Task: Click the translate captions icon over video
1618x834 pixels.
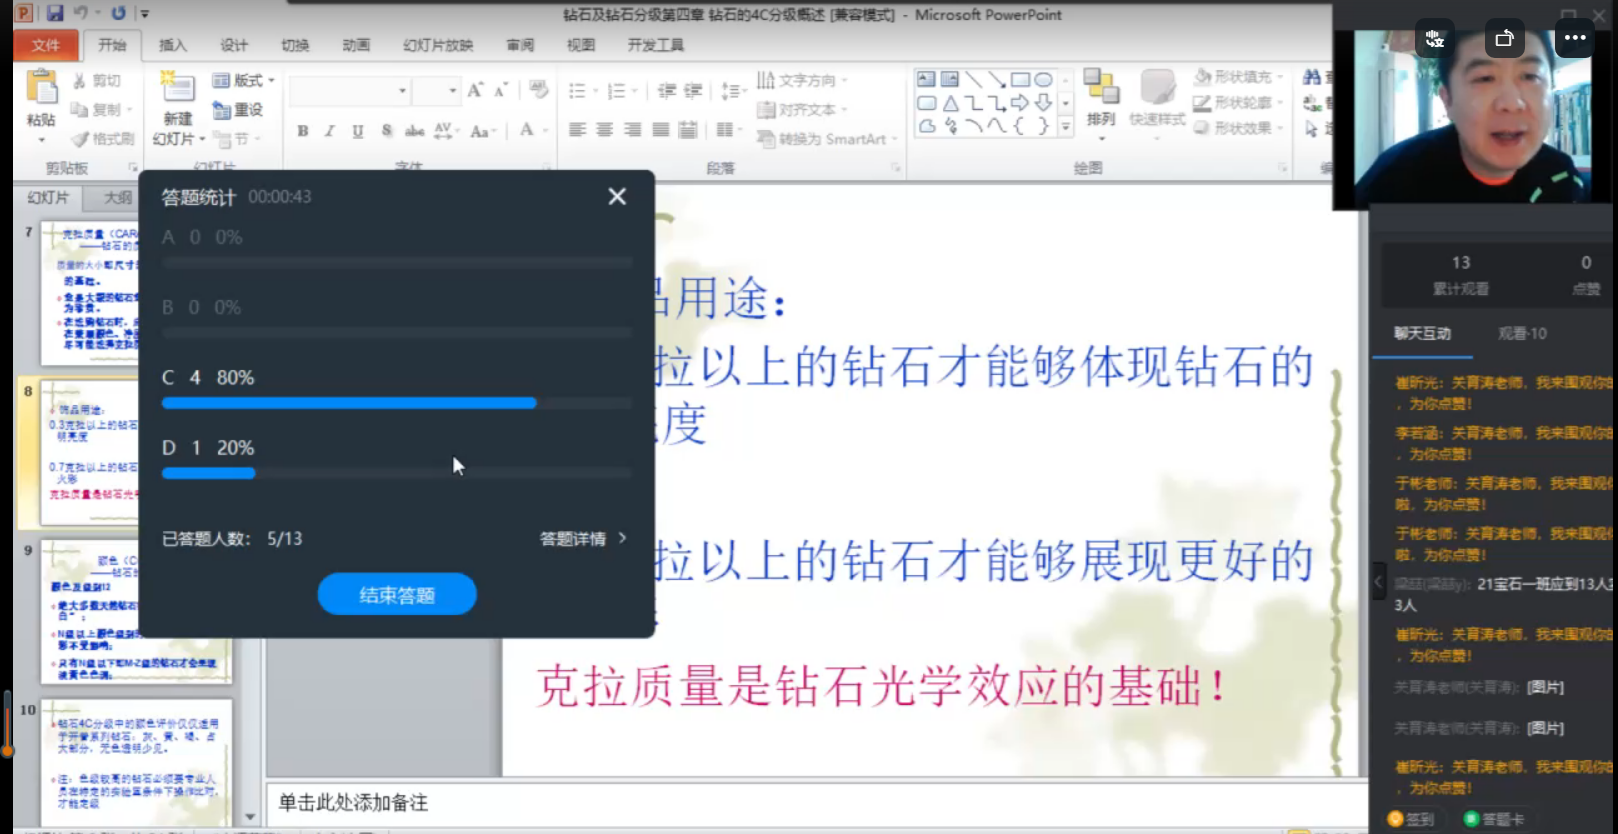Action: coord(1435,38)
